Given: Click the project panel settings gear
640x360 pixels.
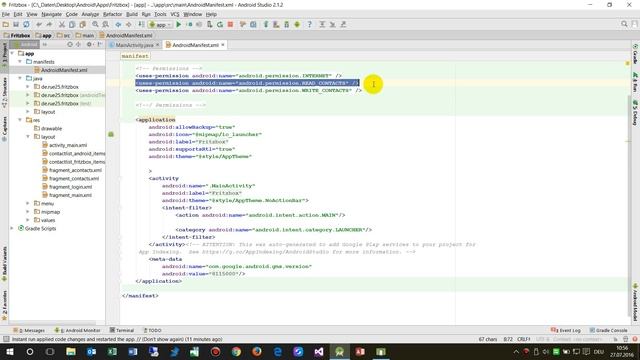Looking at the screenshot, I should click(x=89, y=44).
